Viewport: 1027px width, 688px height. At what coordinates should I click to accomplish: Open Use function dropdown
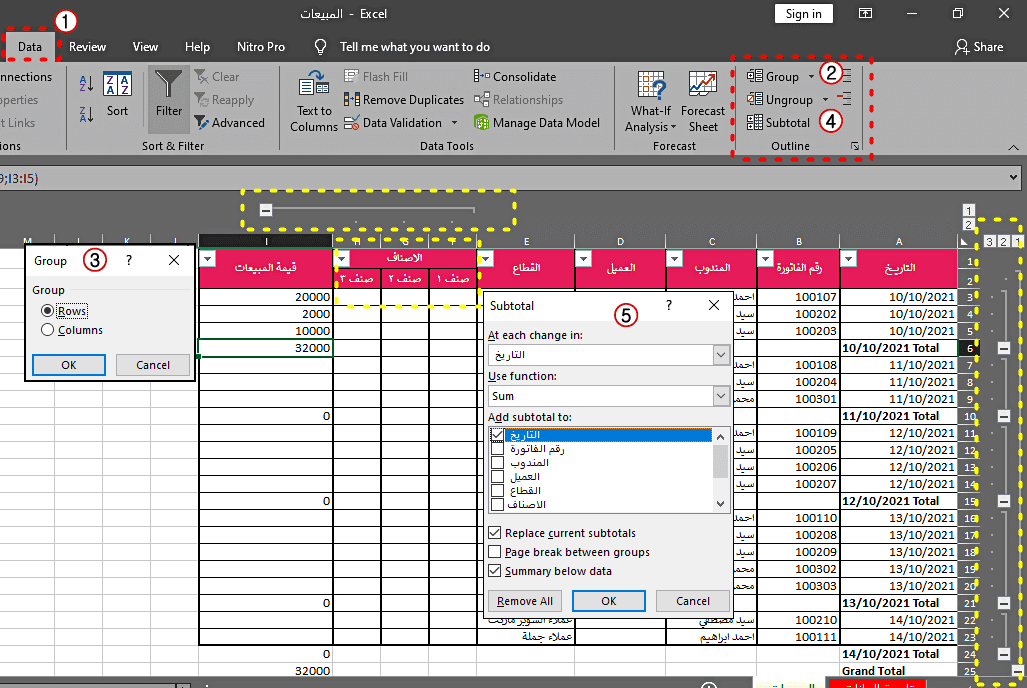pyautogui.click(x=720, y=396)
